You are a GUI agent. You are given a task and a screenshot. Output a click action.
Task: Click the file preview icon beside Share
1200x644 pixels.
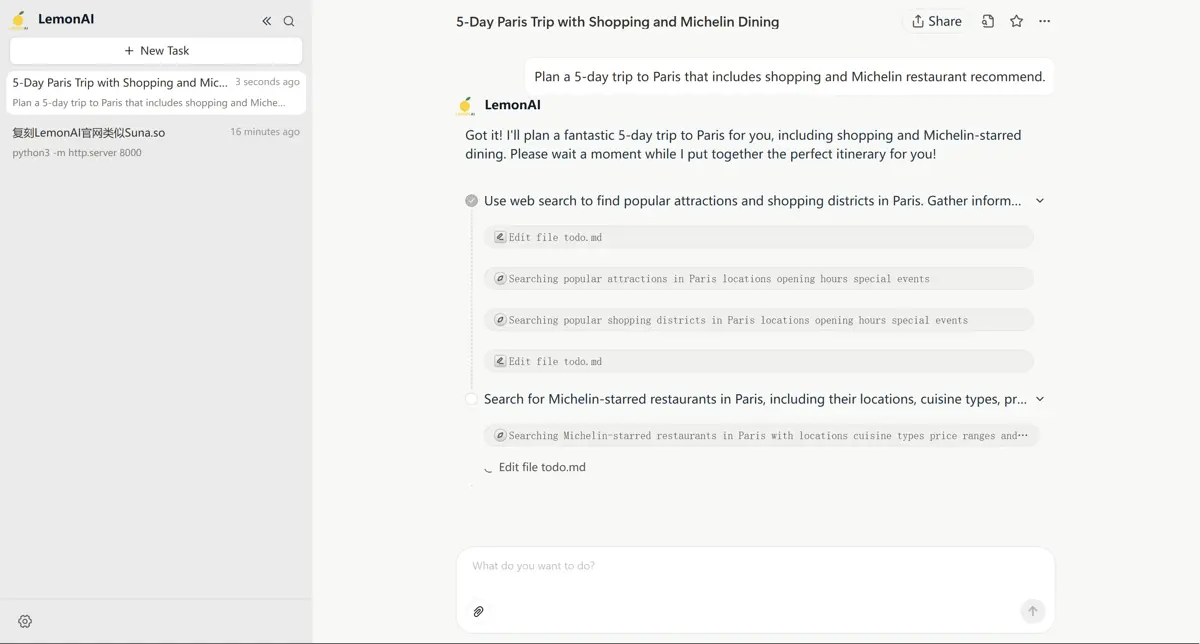(988, 21)
